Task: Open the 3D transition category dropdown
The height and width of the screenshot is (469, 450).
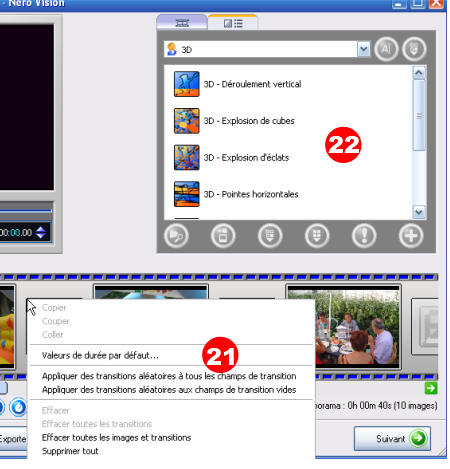Action: coord(364,49)
